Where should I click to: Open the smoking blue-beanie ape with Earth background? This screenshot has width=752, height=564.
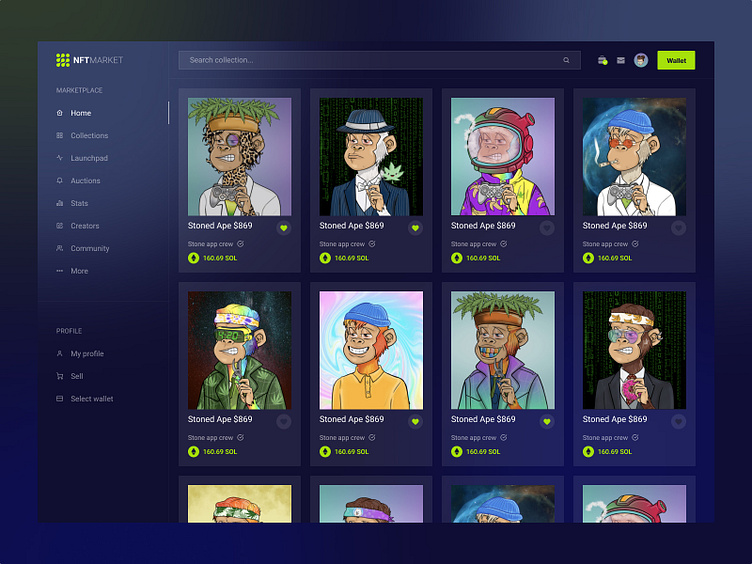(x=634, y=157)
